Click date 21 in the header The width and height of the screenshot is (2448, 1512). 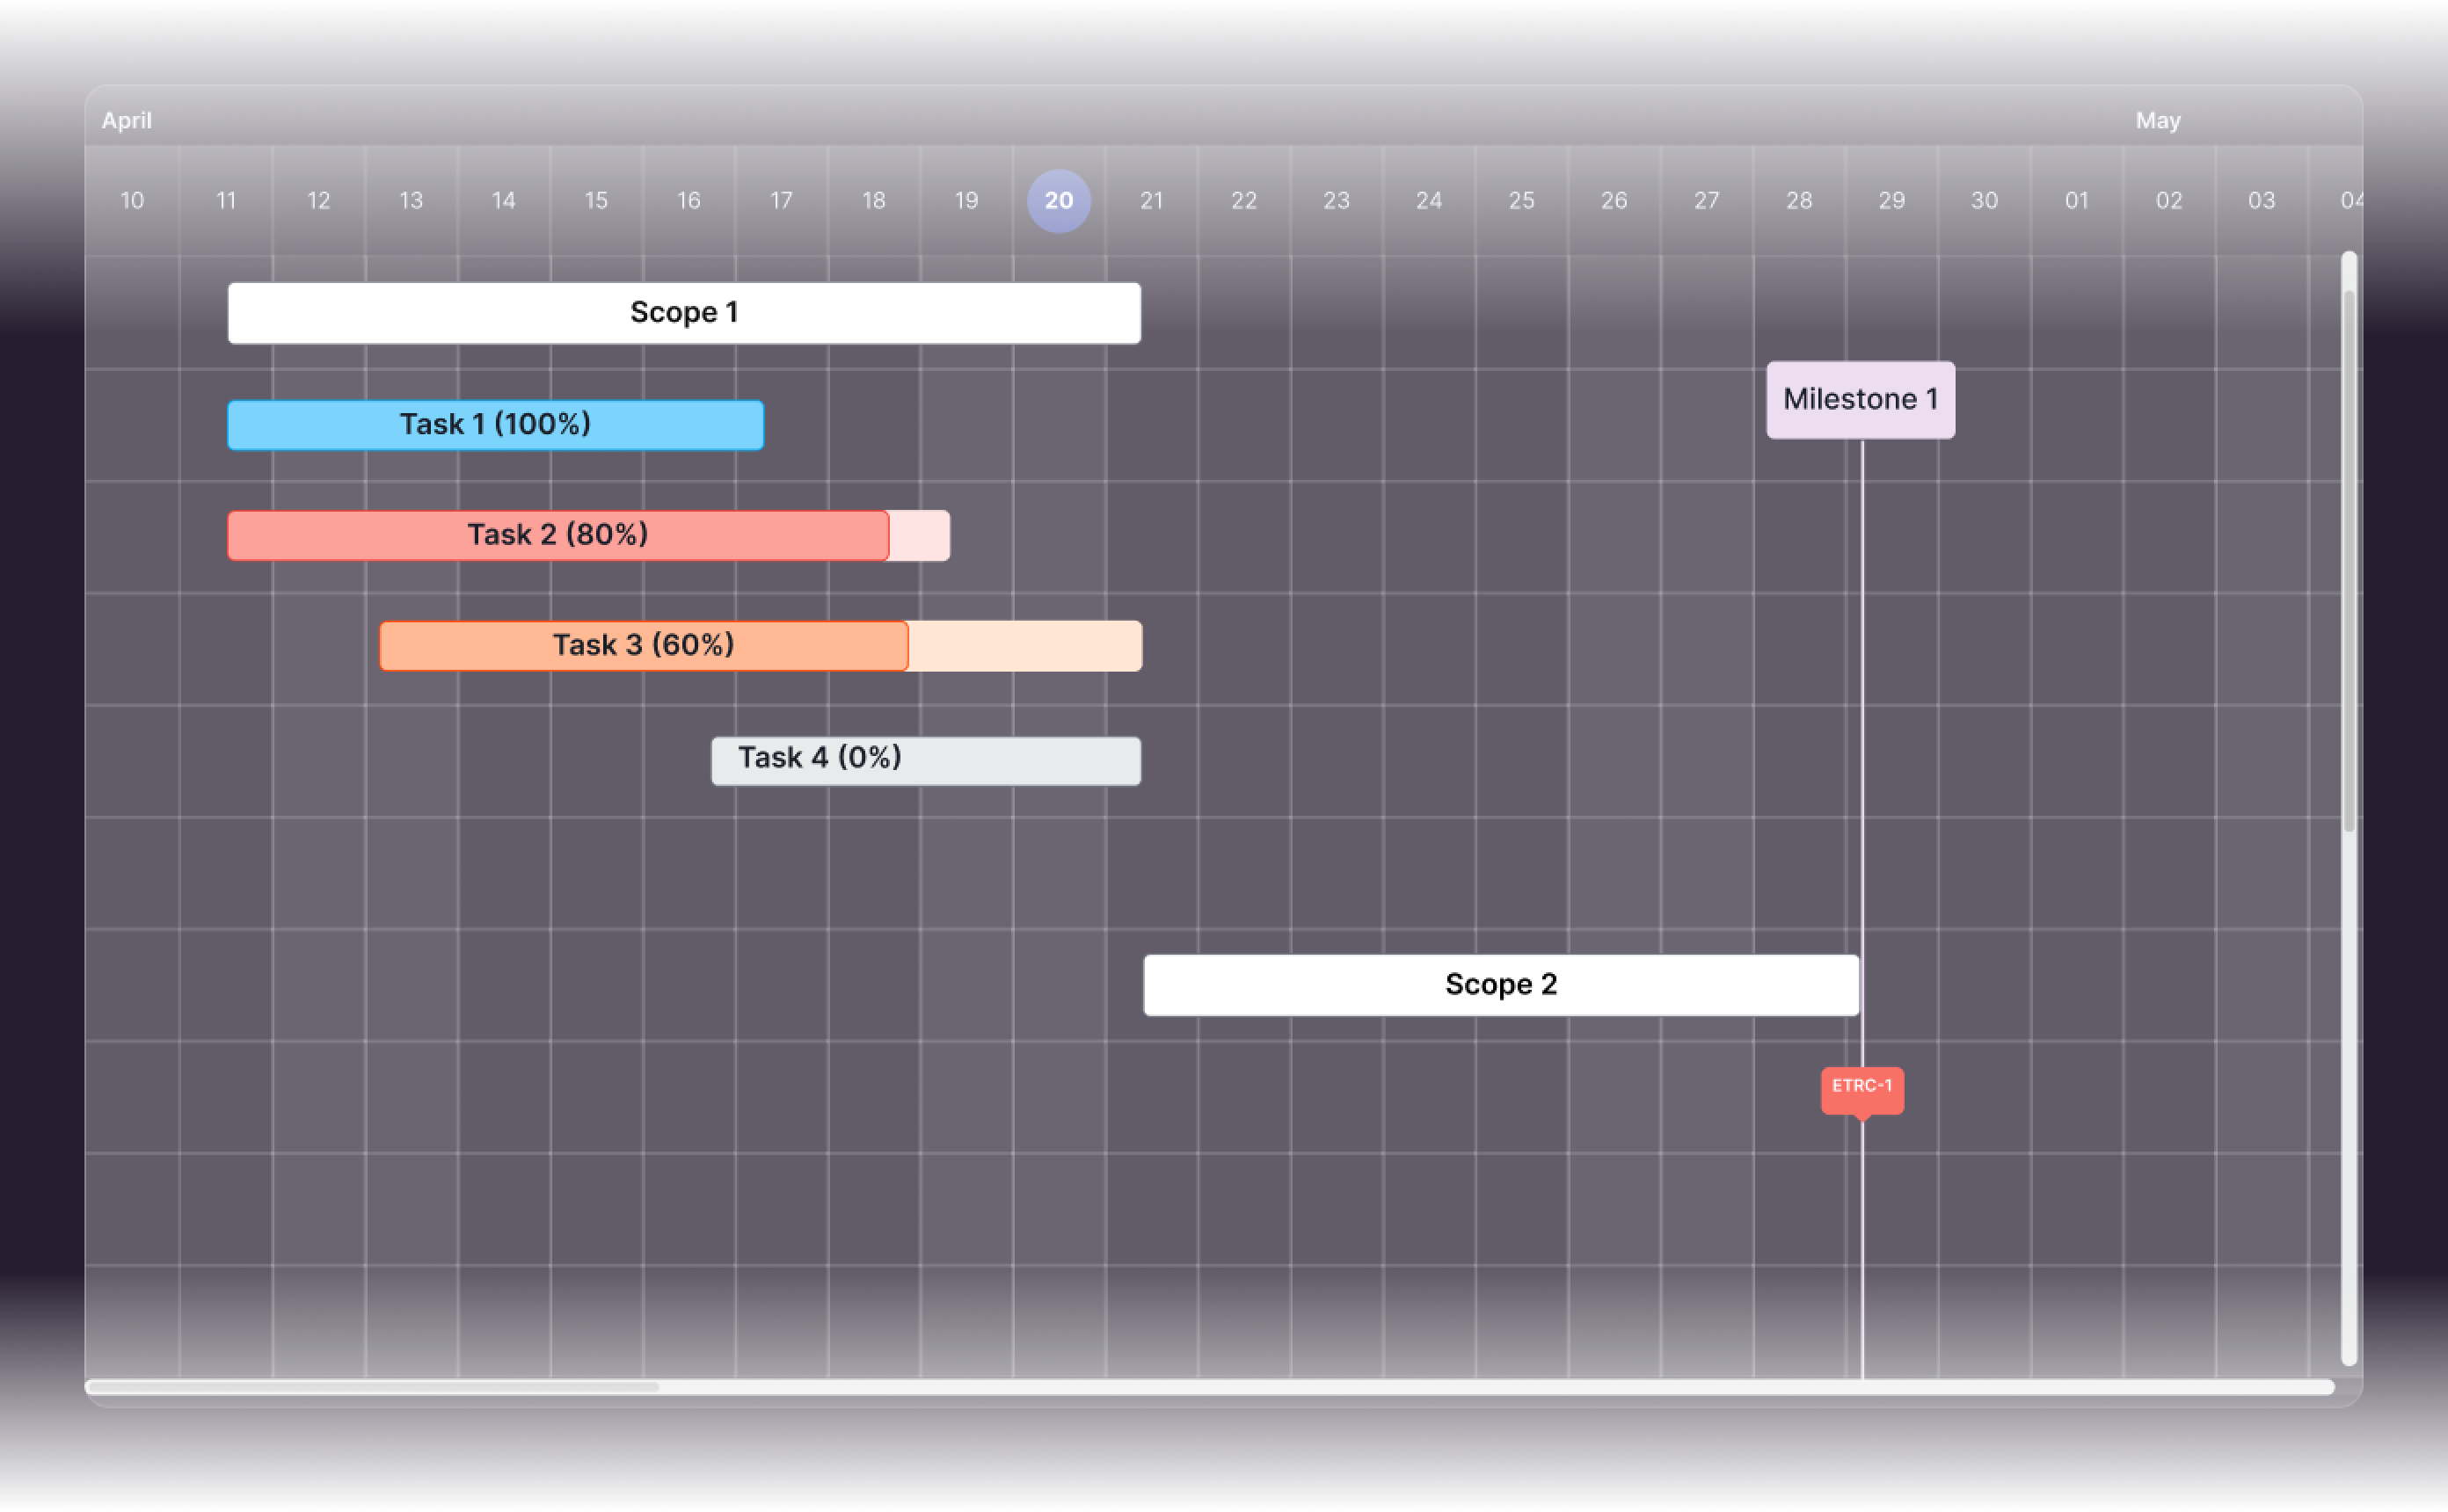point(1152,201)
